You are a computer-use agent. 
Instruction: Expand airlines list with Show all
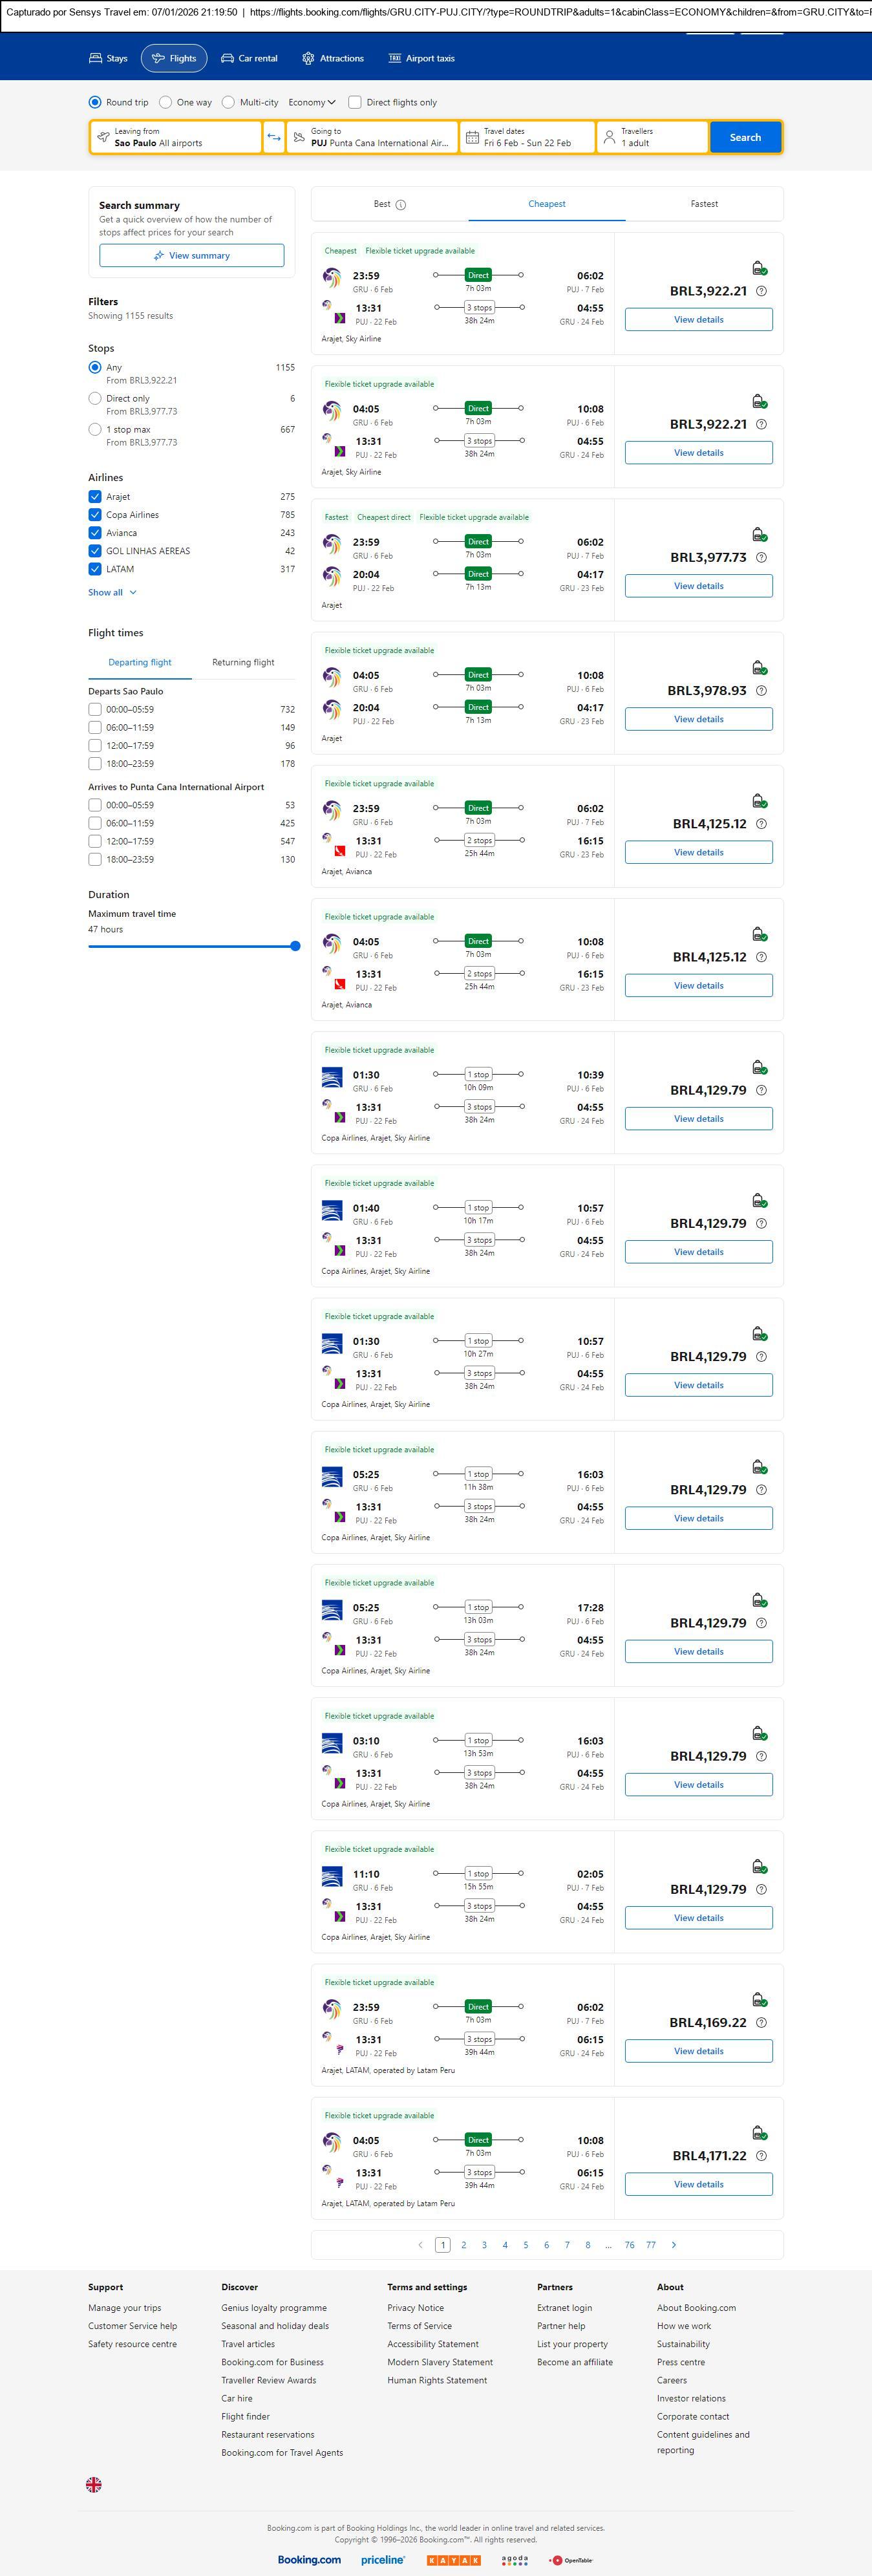click(111, 593)
